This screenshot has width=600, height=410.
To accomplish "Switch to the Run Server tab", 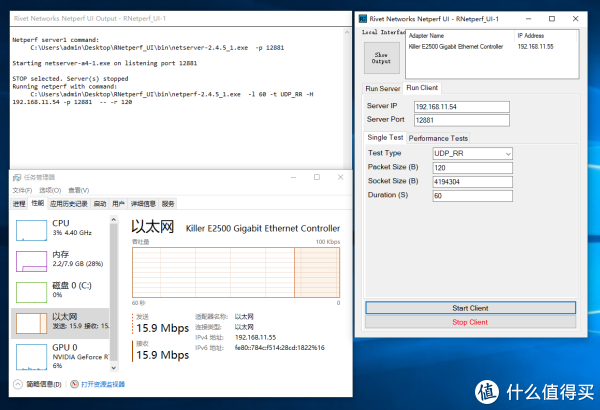I will point(382,88).
